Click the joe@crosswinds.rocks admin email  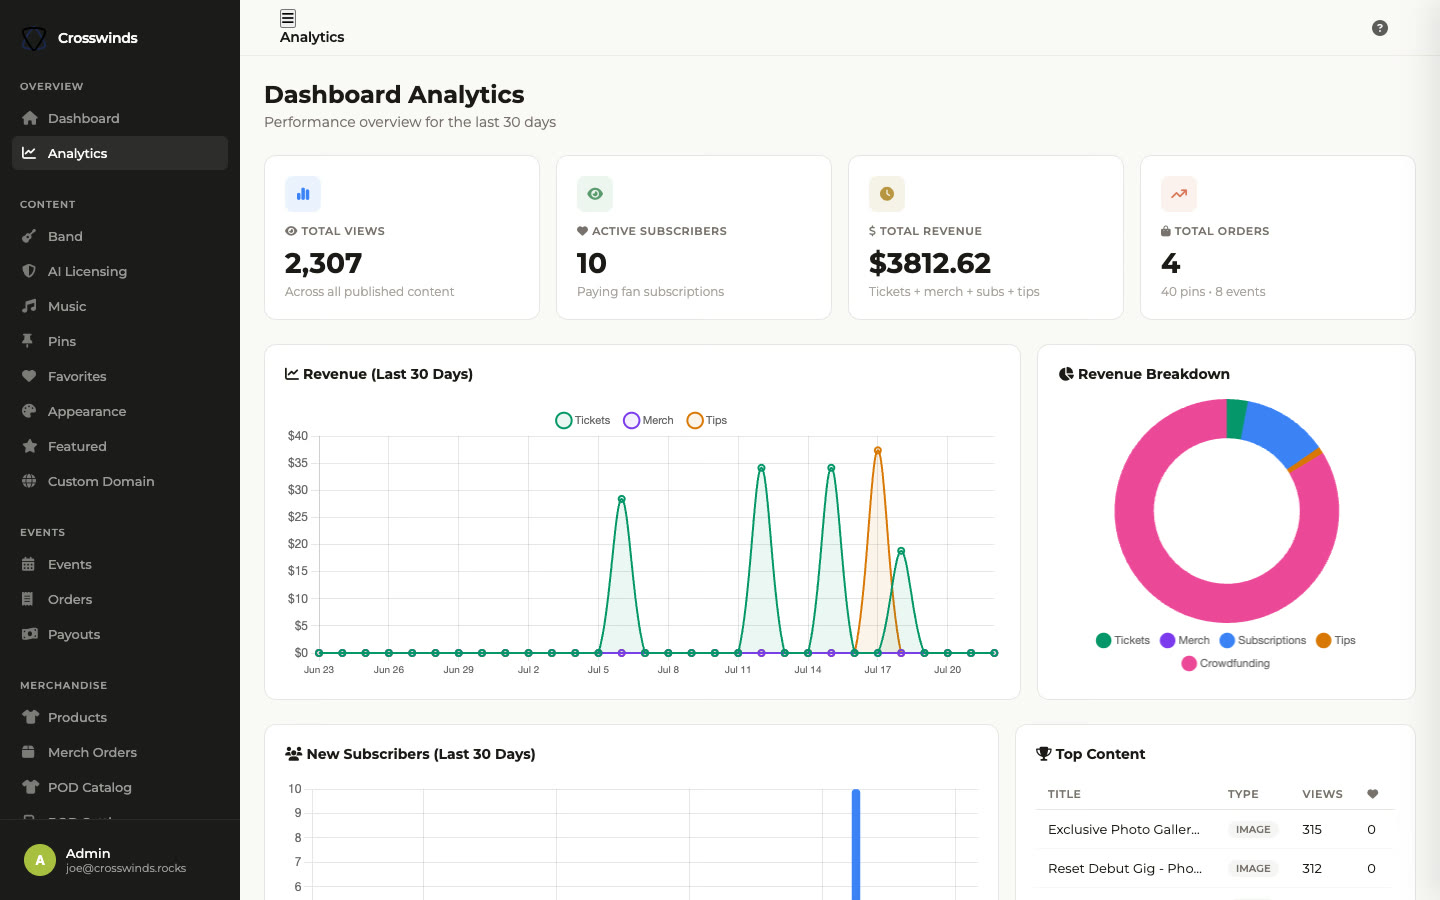click(x=126, y=868)
